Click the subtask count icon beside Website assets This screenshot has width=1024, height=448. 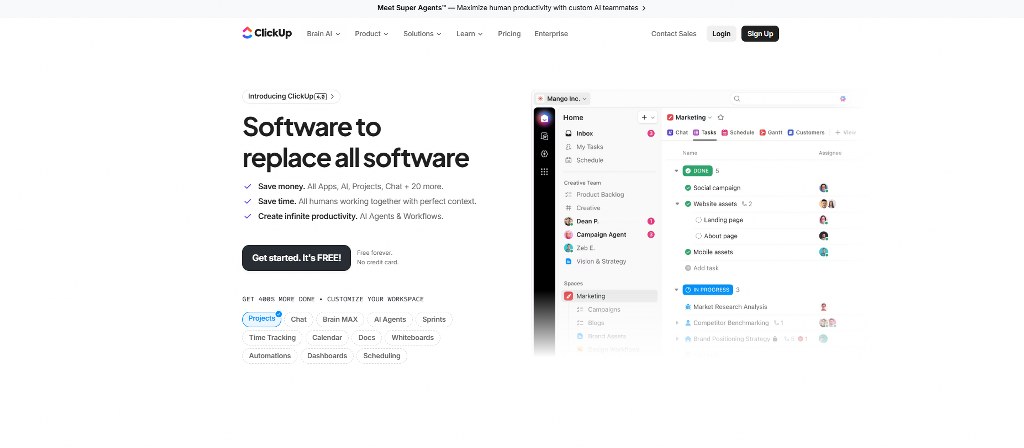click(744, 204)
